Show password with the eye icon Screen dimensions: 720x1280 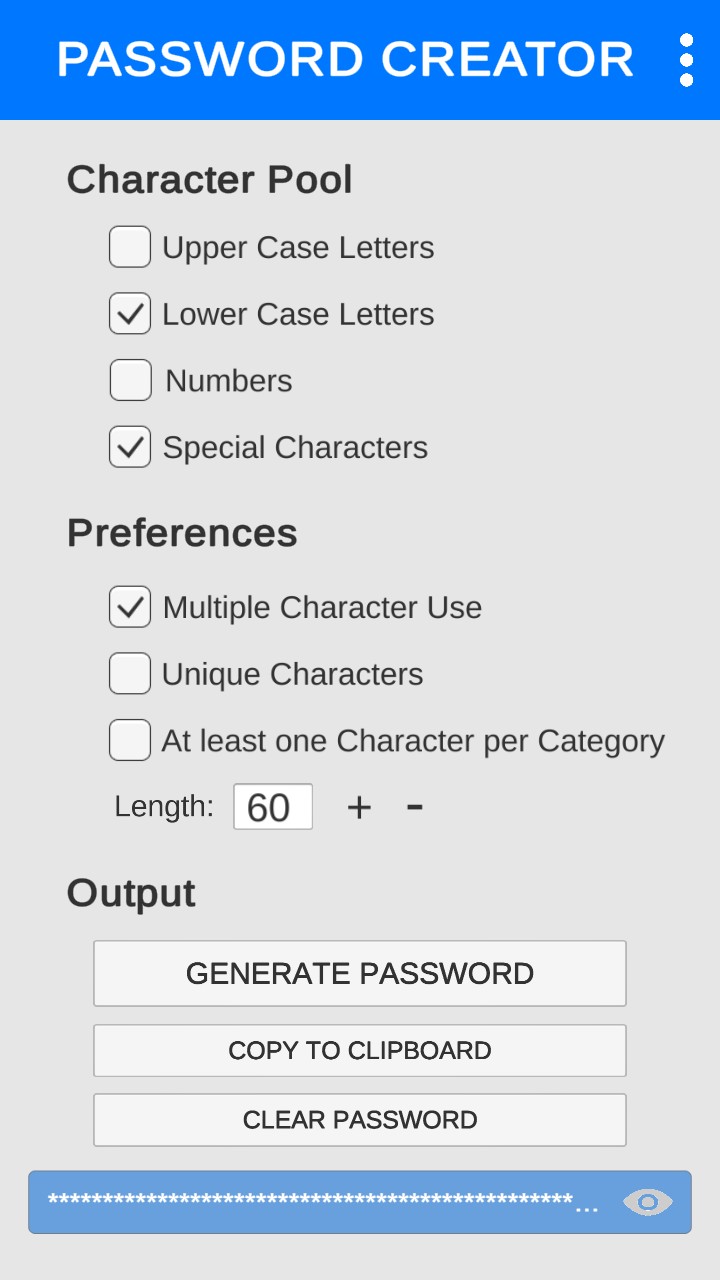click(x=647, y=1202)
